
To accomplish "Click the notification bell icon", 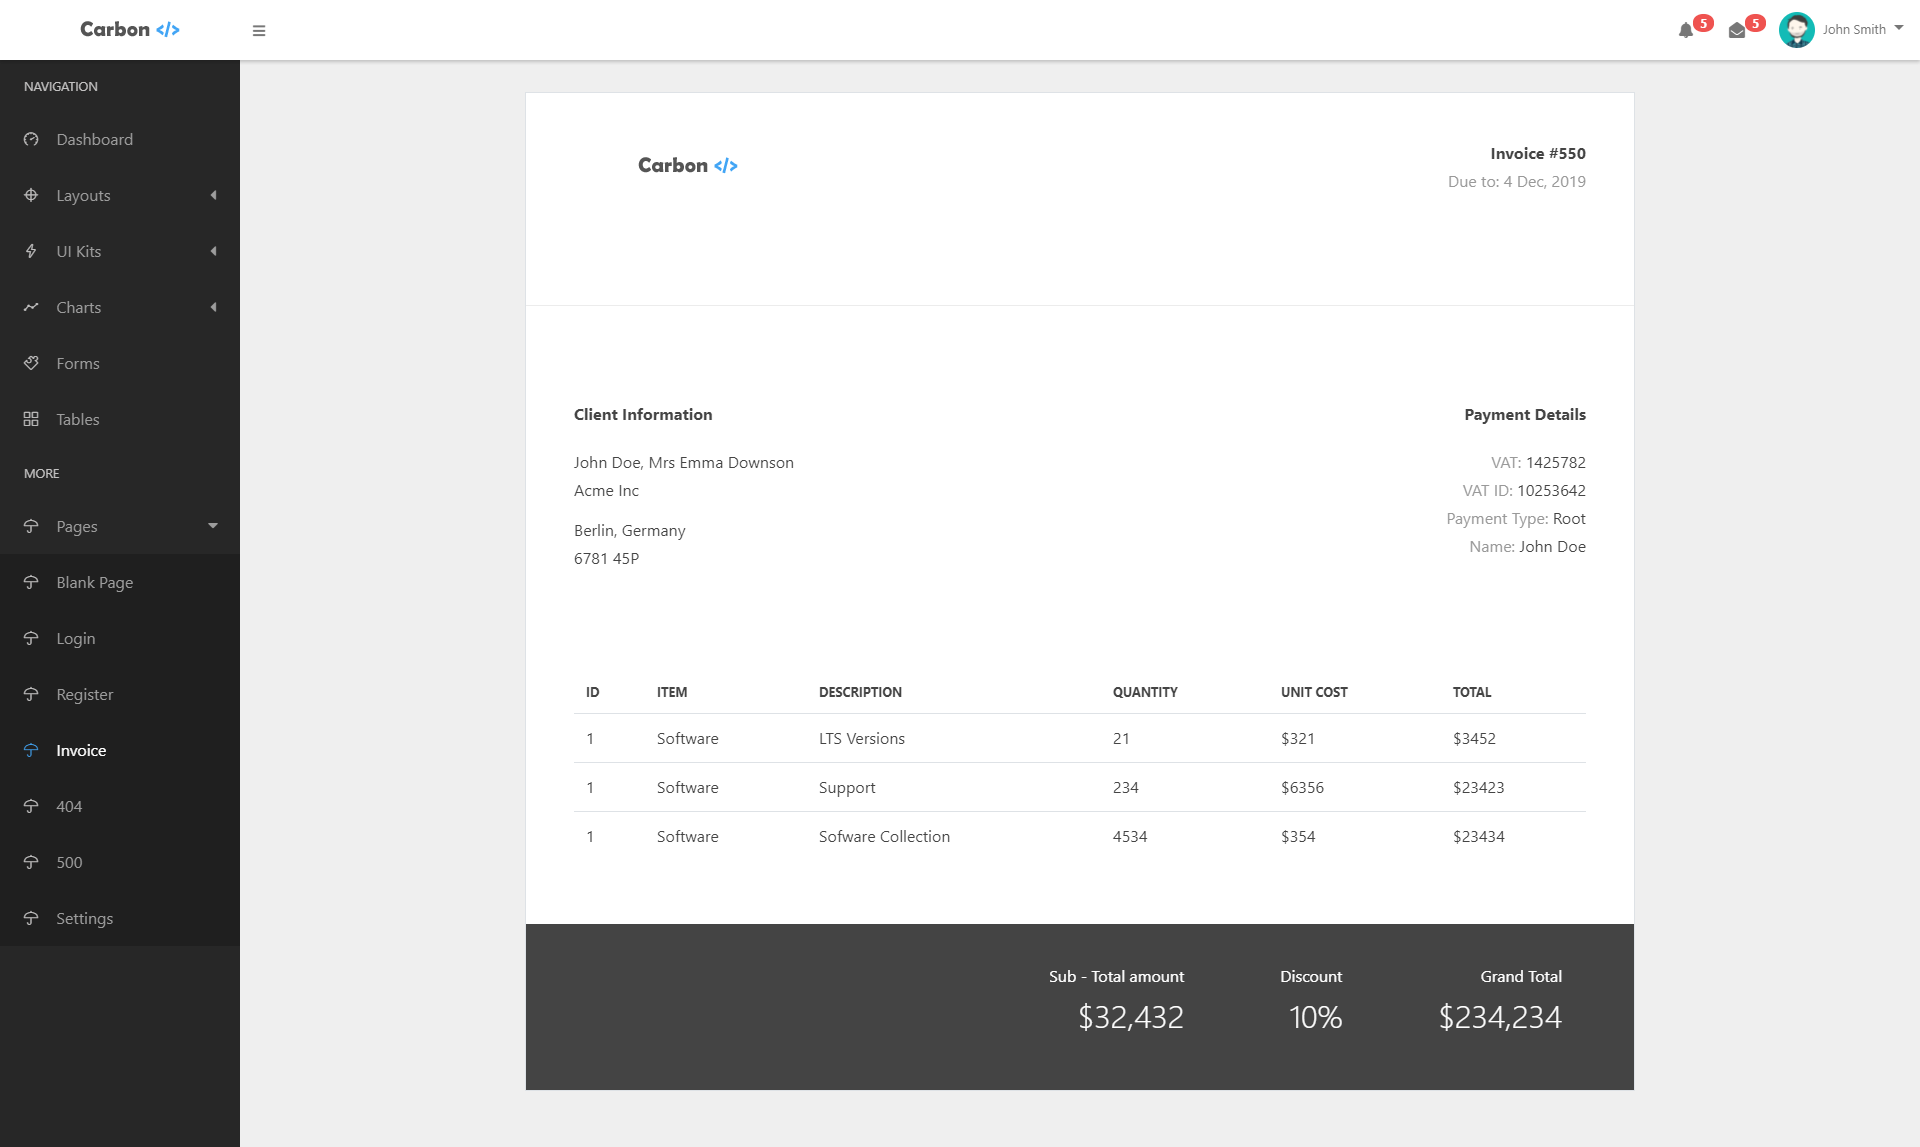I will 1686,31.
